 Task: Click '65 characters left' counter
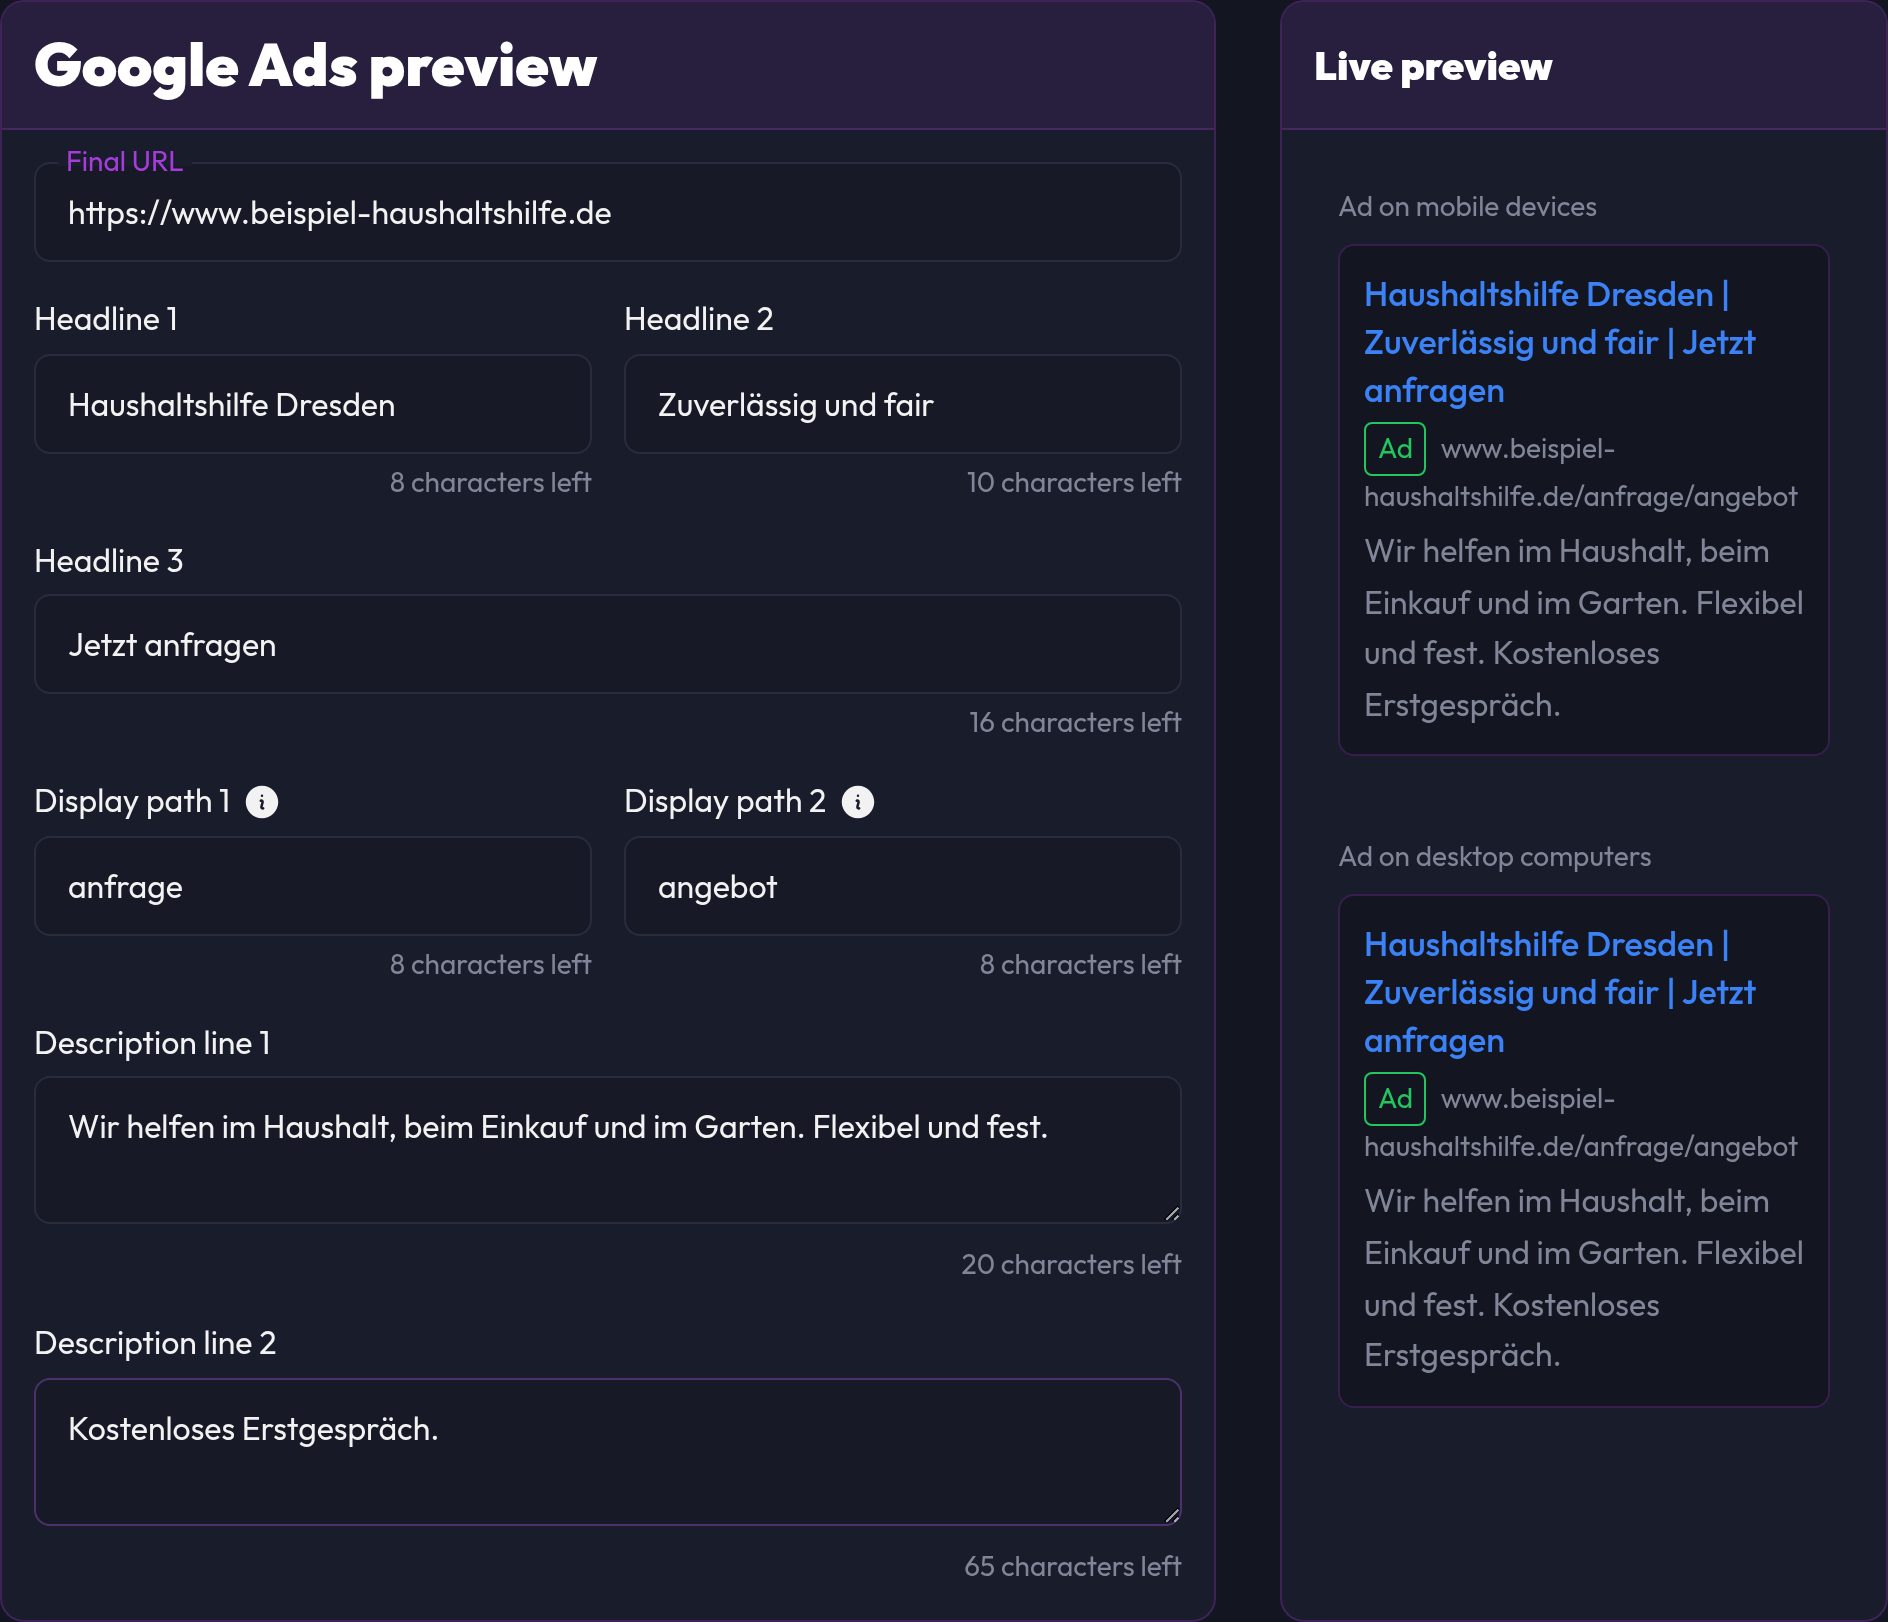1073,1566
